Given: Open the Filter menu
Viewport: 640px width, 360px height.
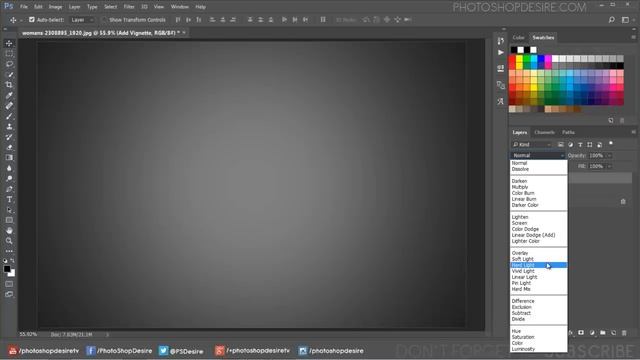Looking at the screenshot, I should point(129,7).
